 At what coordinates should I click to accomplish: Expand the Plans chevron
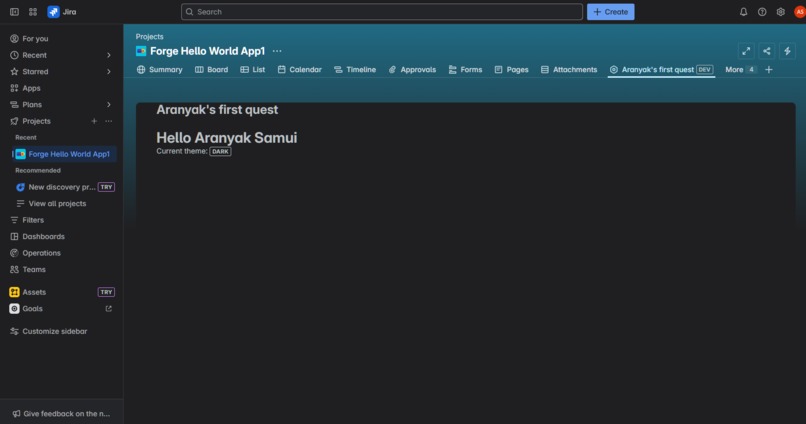point(108,104)
